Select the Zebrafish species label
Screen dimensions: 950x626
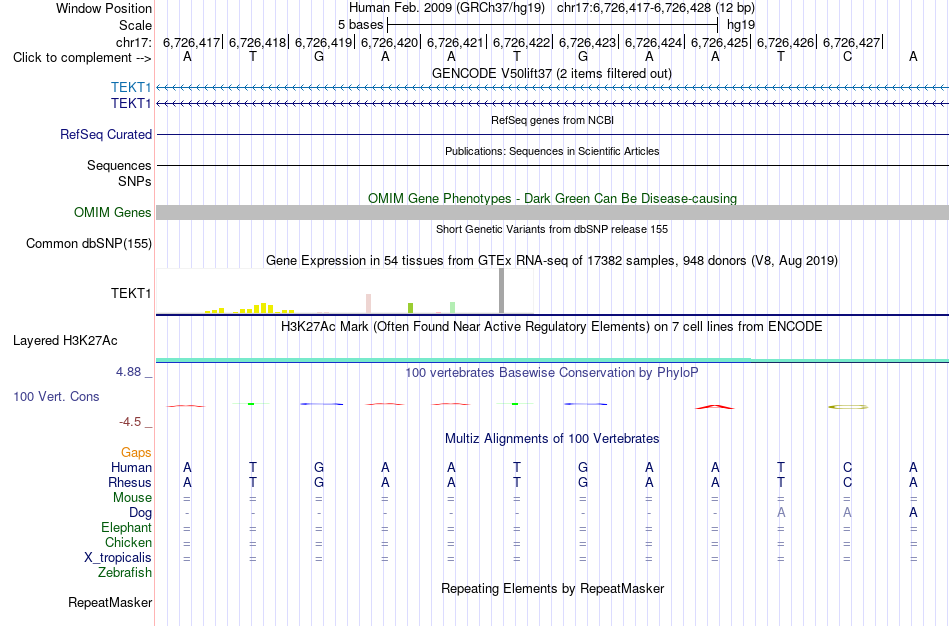pos(125,572)
